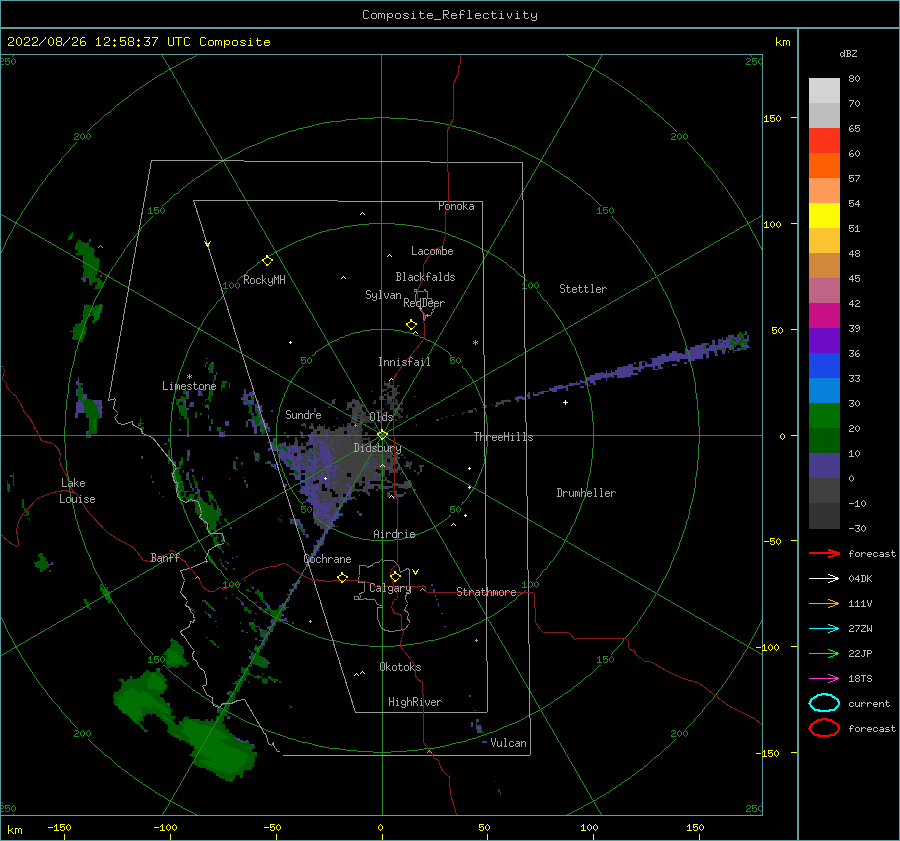
Task: Click the Calgary city label
Action: click(390, 588)
